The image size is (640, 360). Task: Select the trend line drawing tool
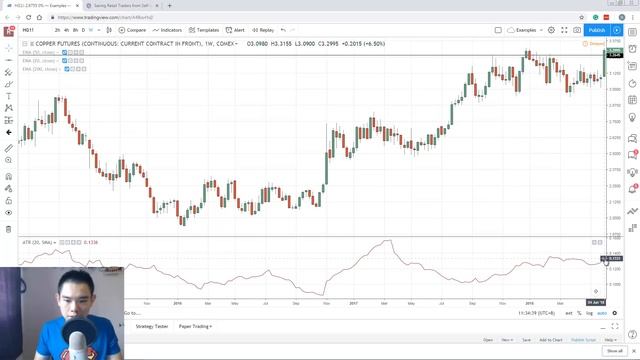pyautogui.click(x=9, y=60)
